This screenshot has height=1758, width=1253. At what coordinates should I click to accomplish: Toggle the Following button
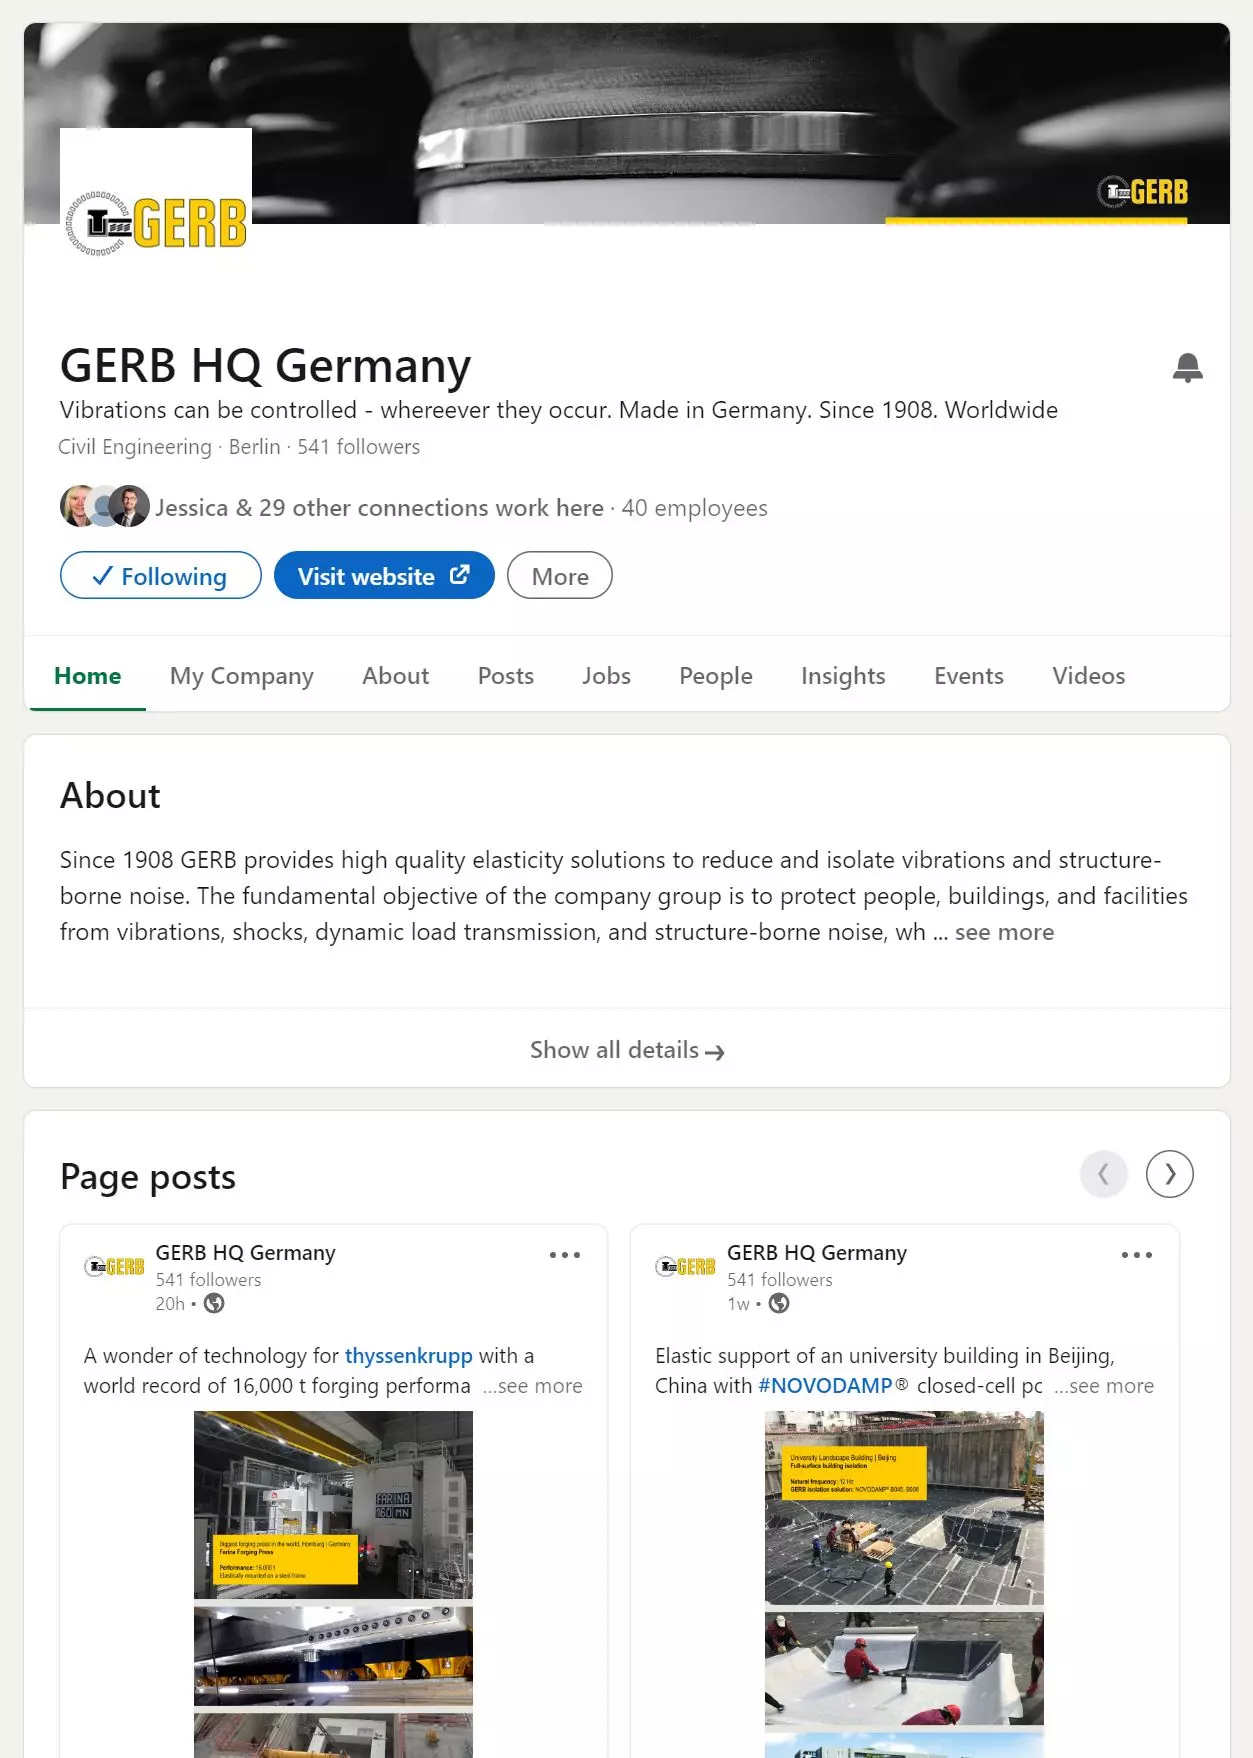click(161, 576)
